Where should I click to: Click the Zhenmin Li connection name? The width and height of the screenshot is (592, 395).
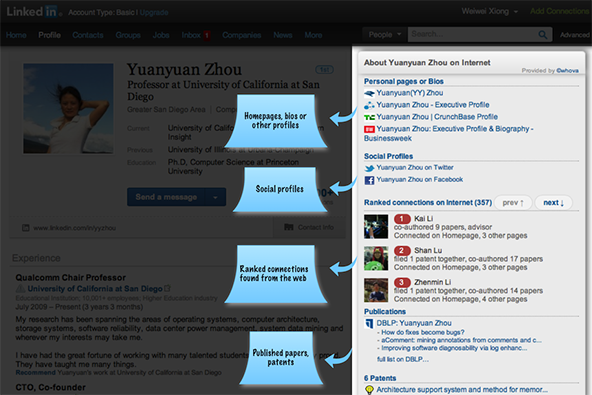coord(433,282)
